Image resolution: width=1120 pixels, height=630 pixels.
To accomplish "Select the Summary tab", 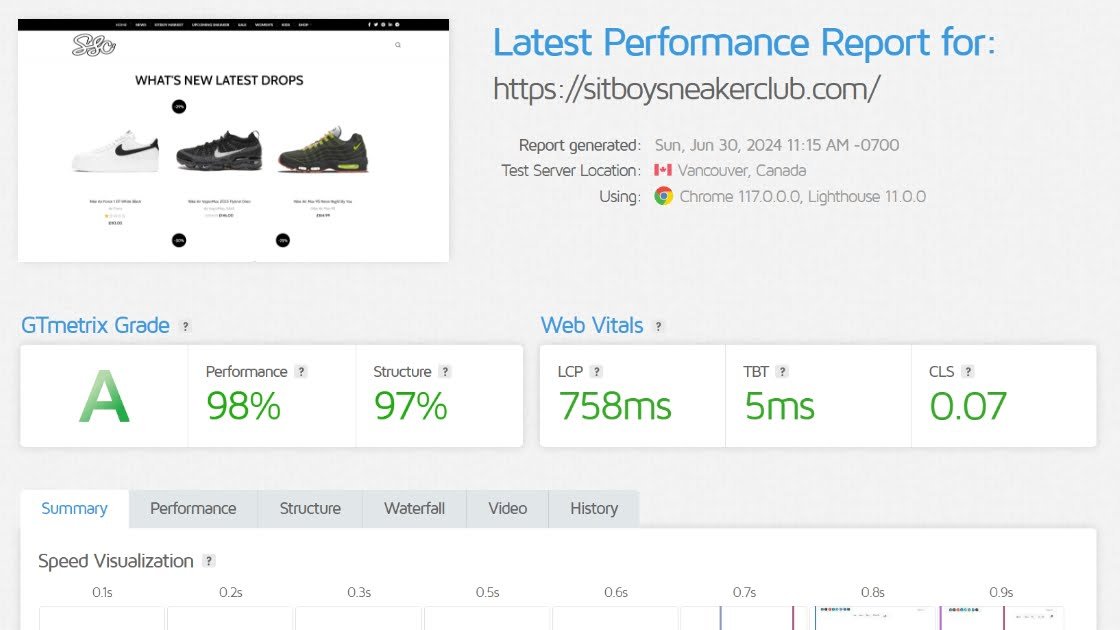I will pyautogui.click(x=74, y=508).
